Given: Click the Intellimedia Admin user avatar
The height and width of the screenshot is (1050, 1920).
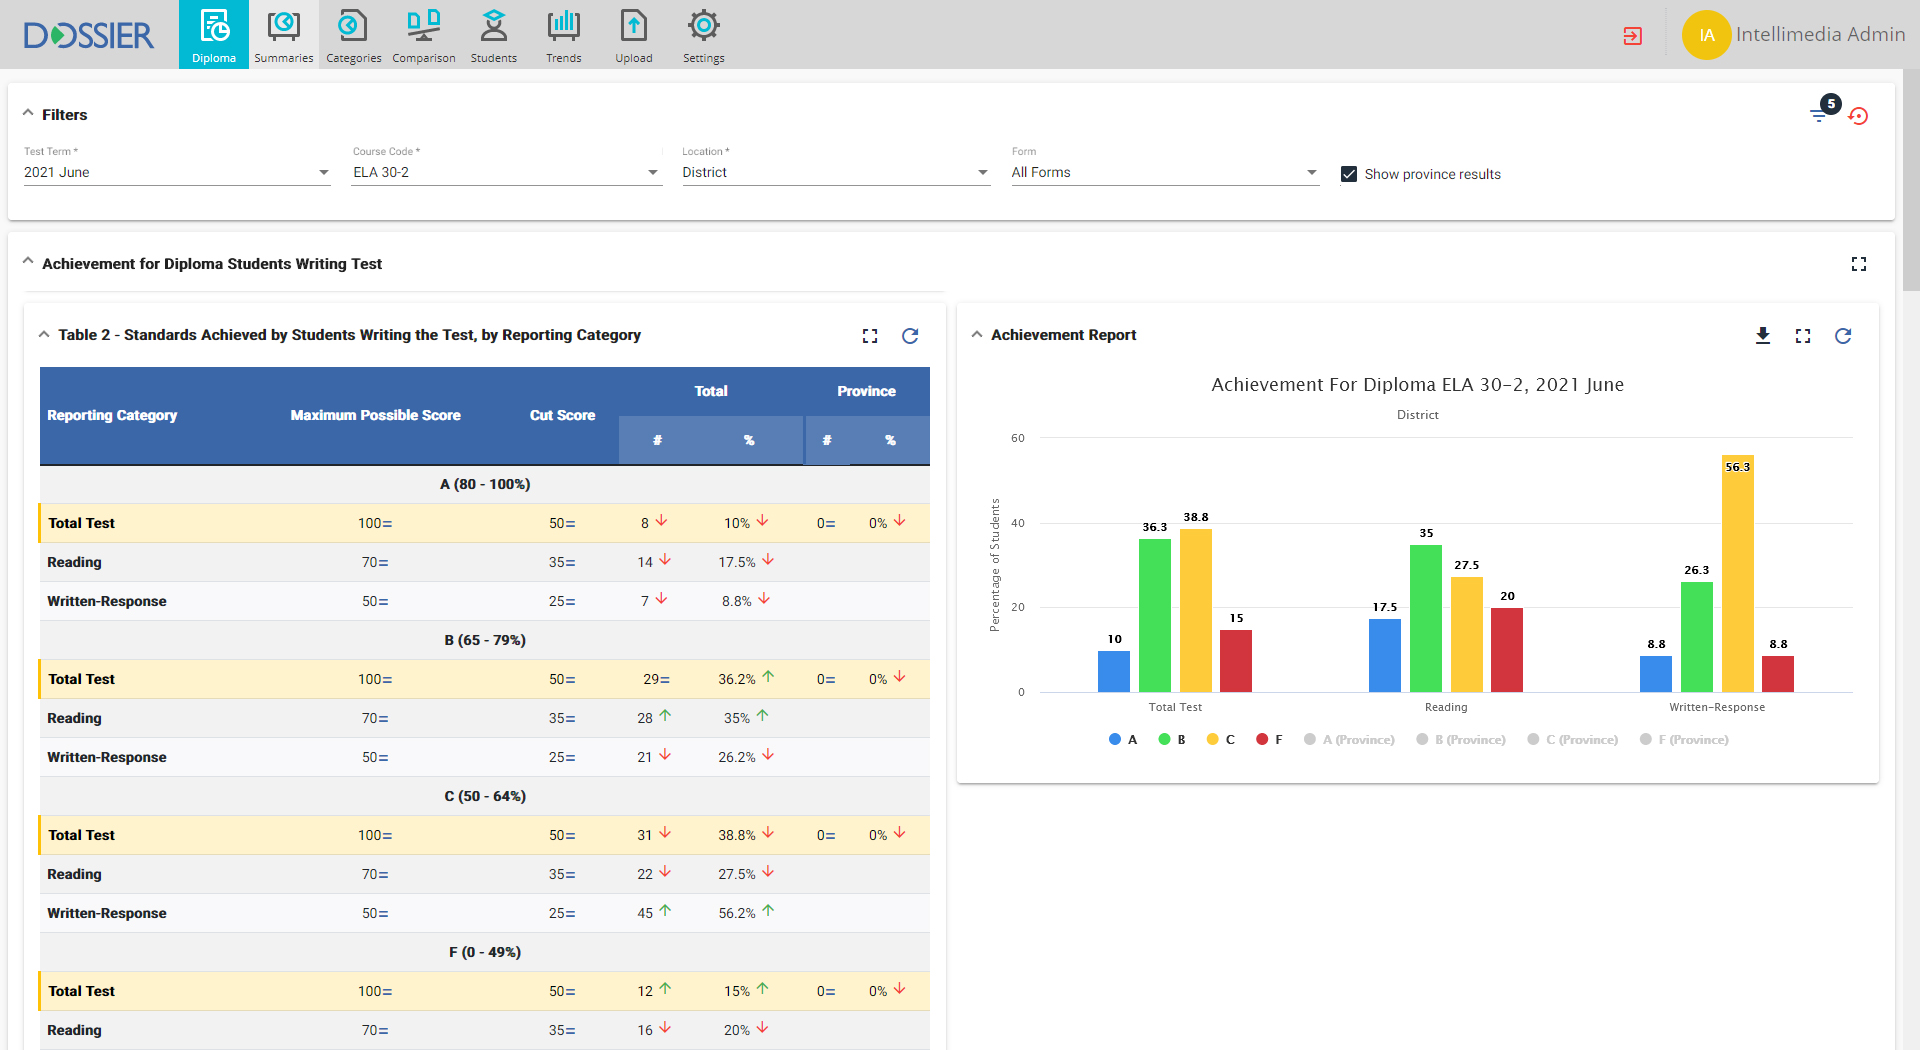Looking at the screenshot, I should (1706, 35).
